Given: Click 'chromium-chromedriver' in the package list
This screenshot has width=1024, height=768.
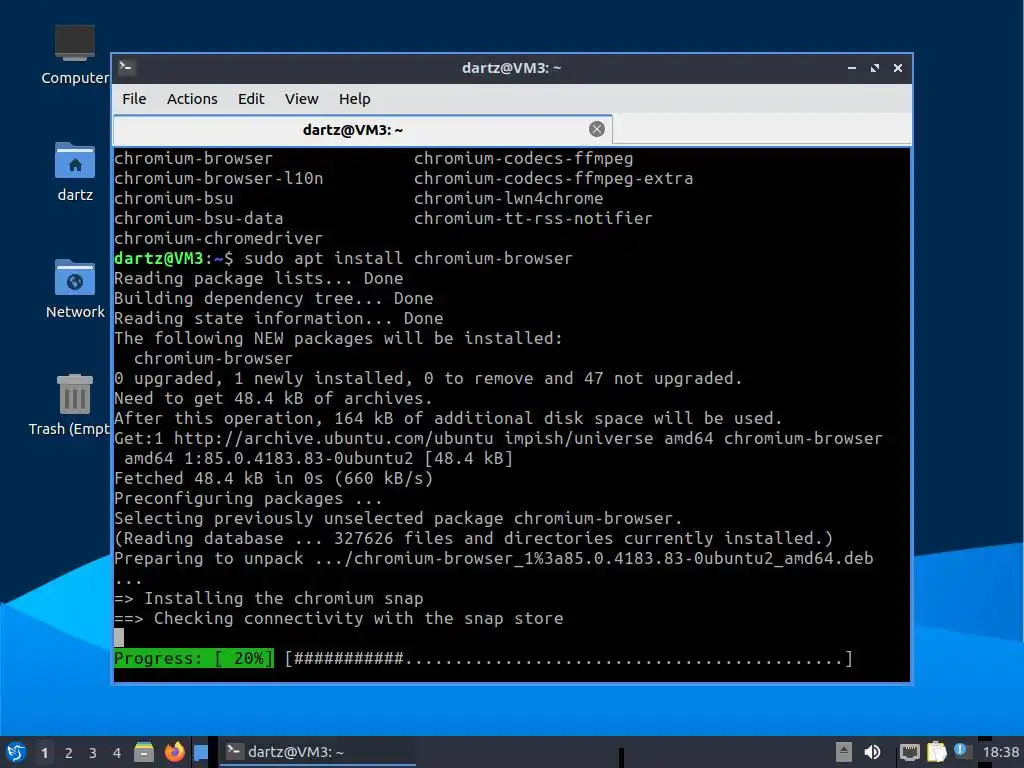Looking at the screenshot, I should (x=218, y=238).
